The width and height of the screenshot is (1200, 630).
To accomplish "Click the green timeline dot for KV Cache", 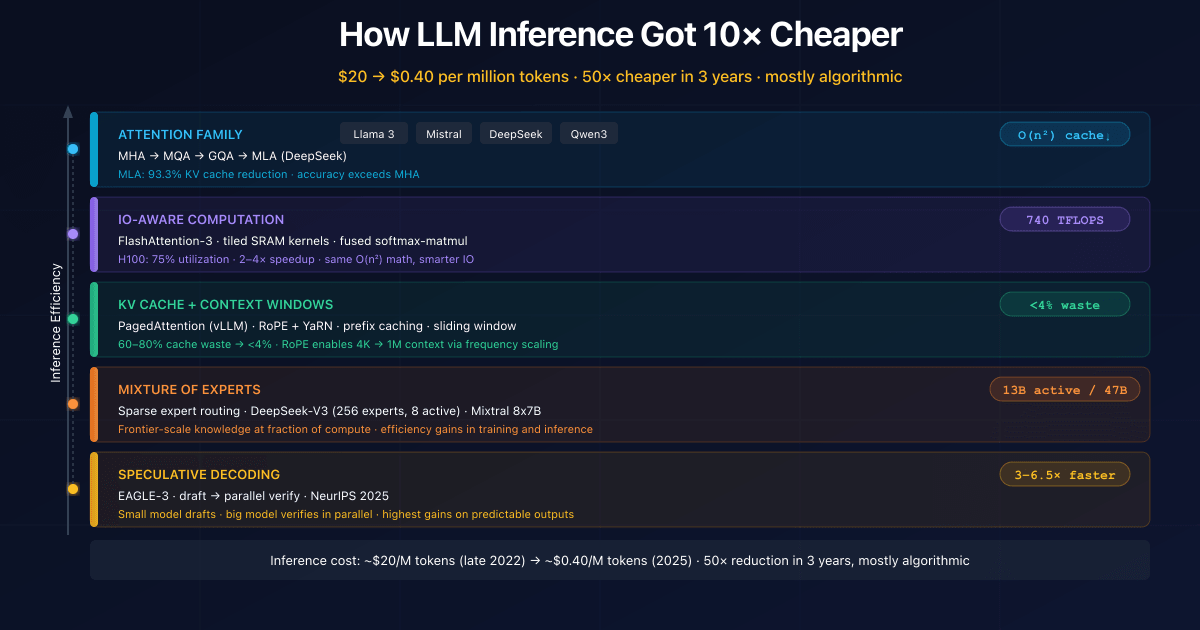I will point(73,319).
